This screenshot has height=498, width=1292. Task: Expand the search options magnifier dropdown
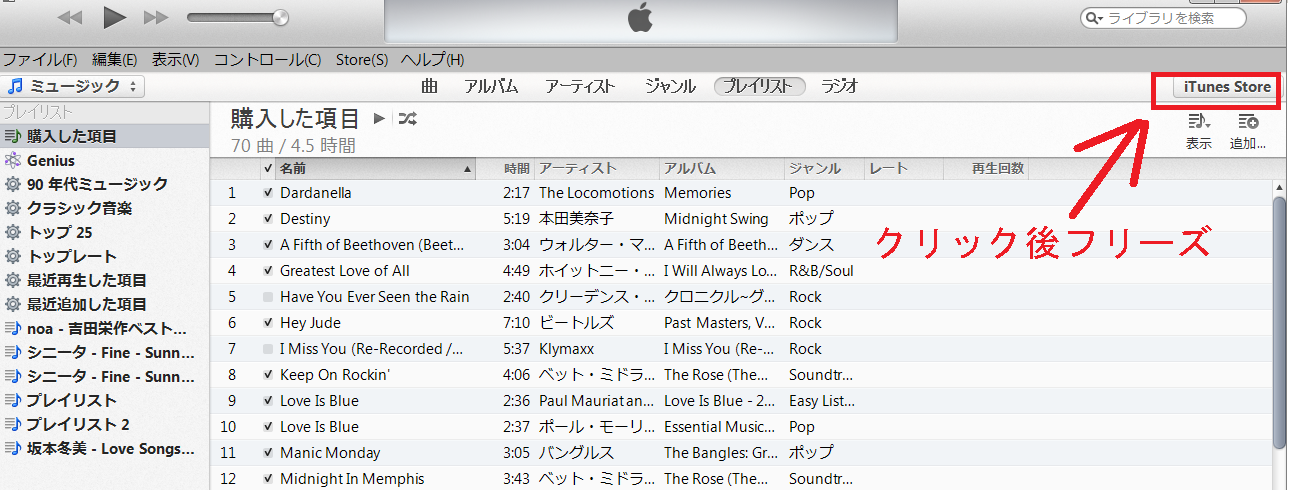(x=1096, y=18)
